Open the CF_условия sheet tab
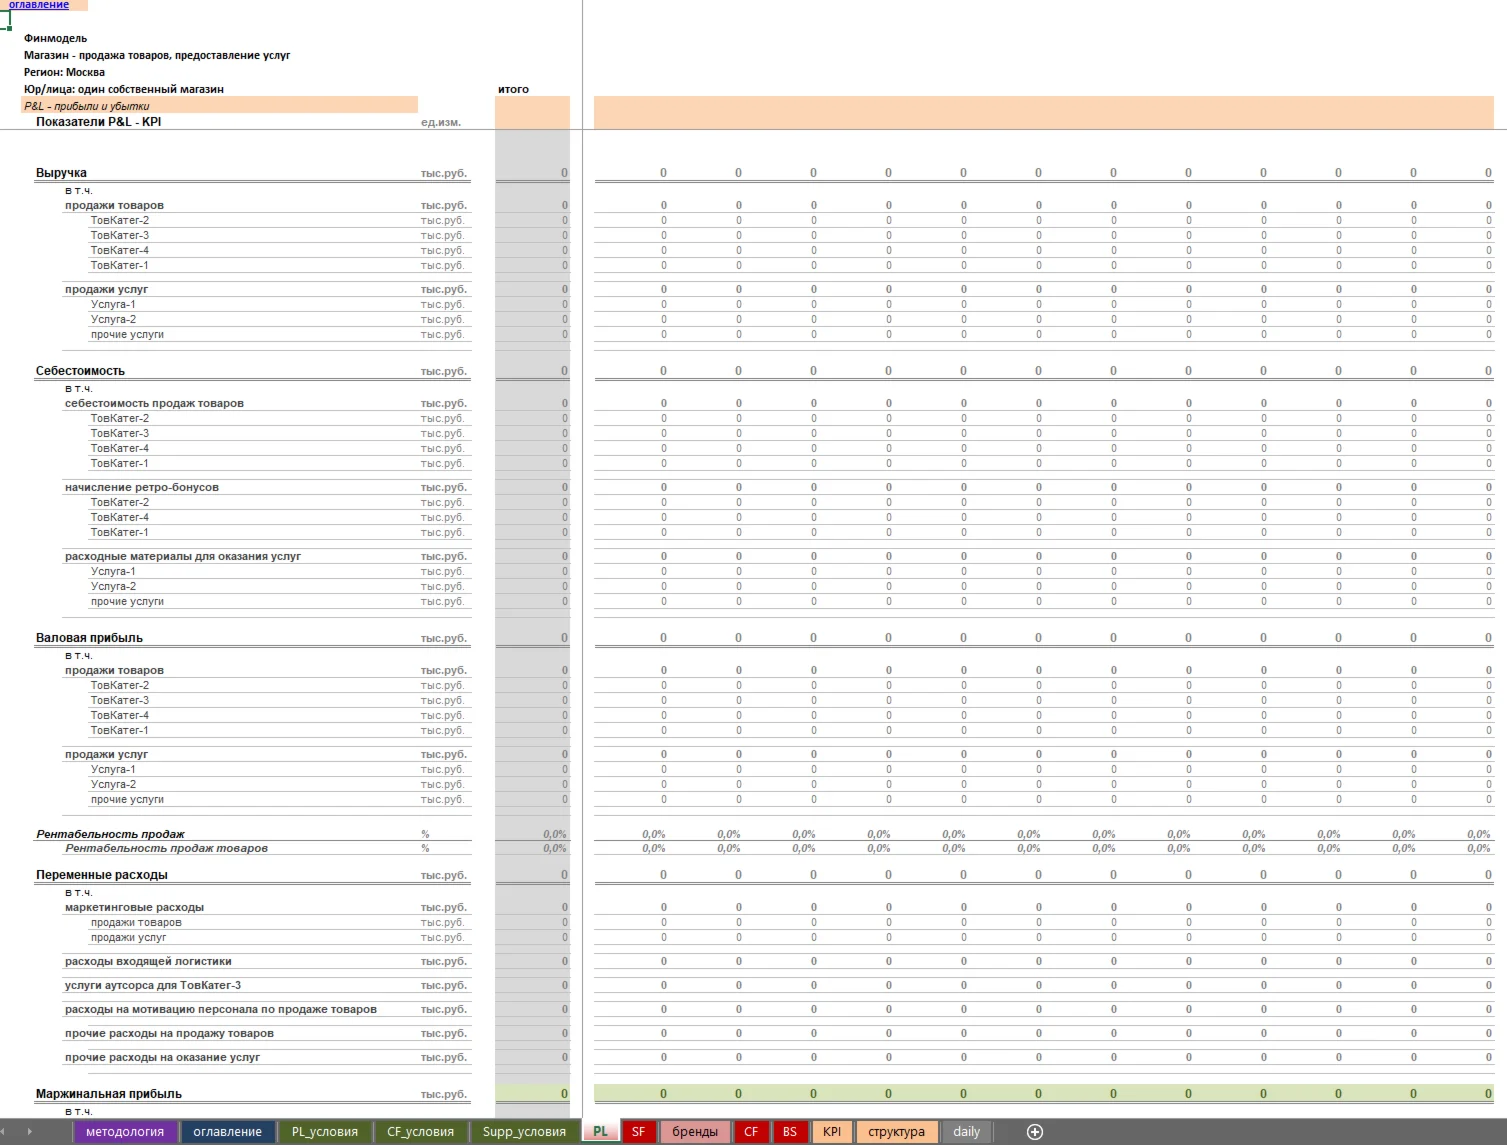The image size is (1507, 1145). [420, 1132]
